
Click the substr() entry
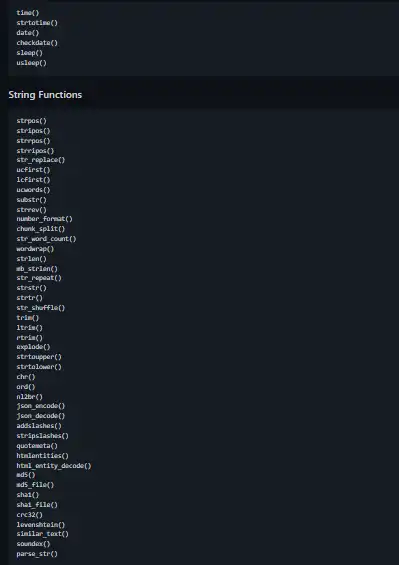pos(31,200)
